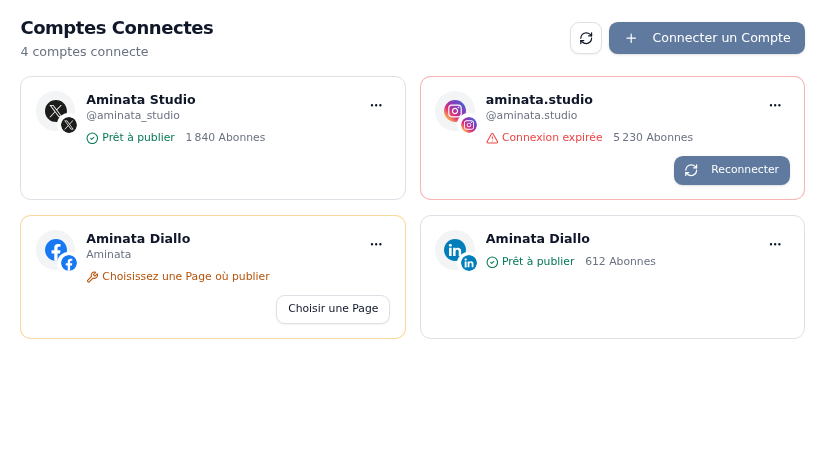824x463 pixels.
Task: Click the Facebook avatar for Aminata Diallo
Action: [56, 250]
